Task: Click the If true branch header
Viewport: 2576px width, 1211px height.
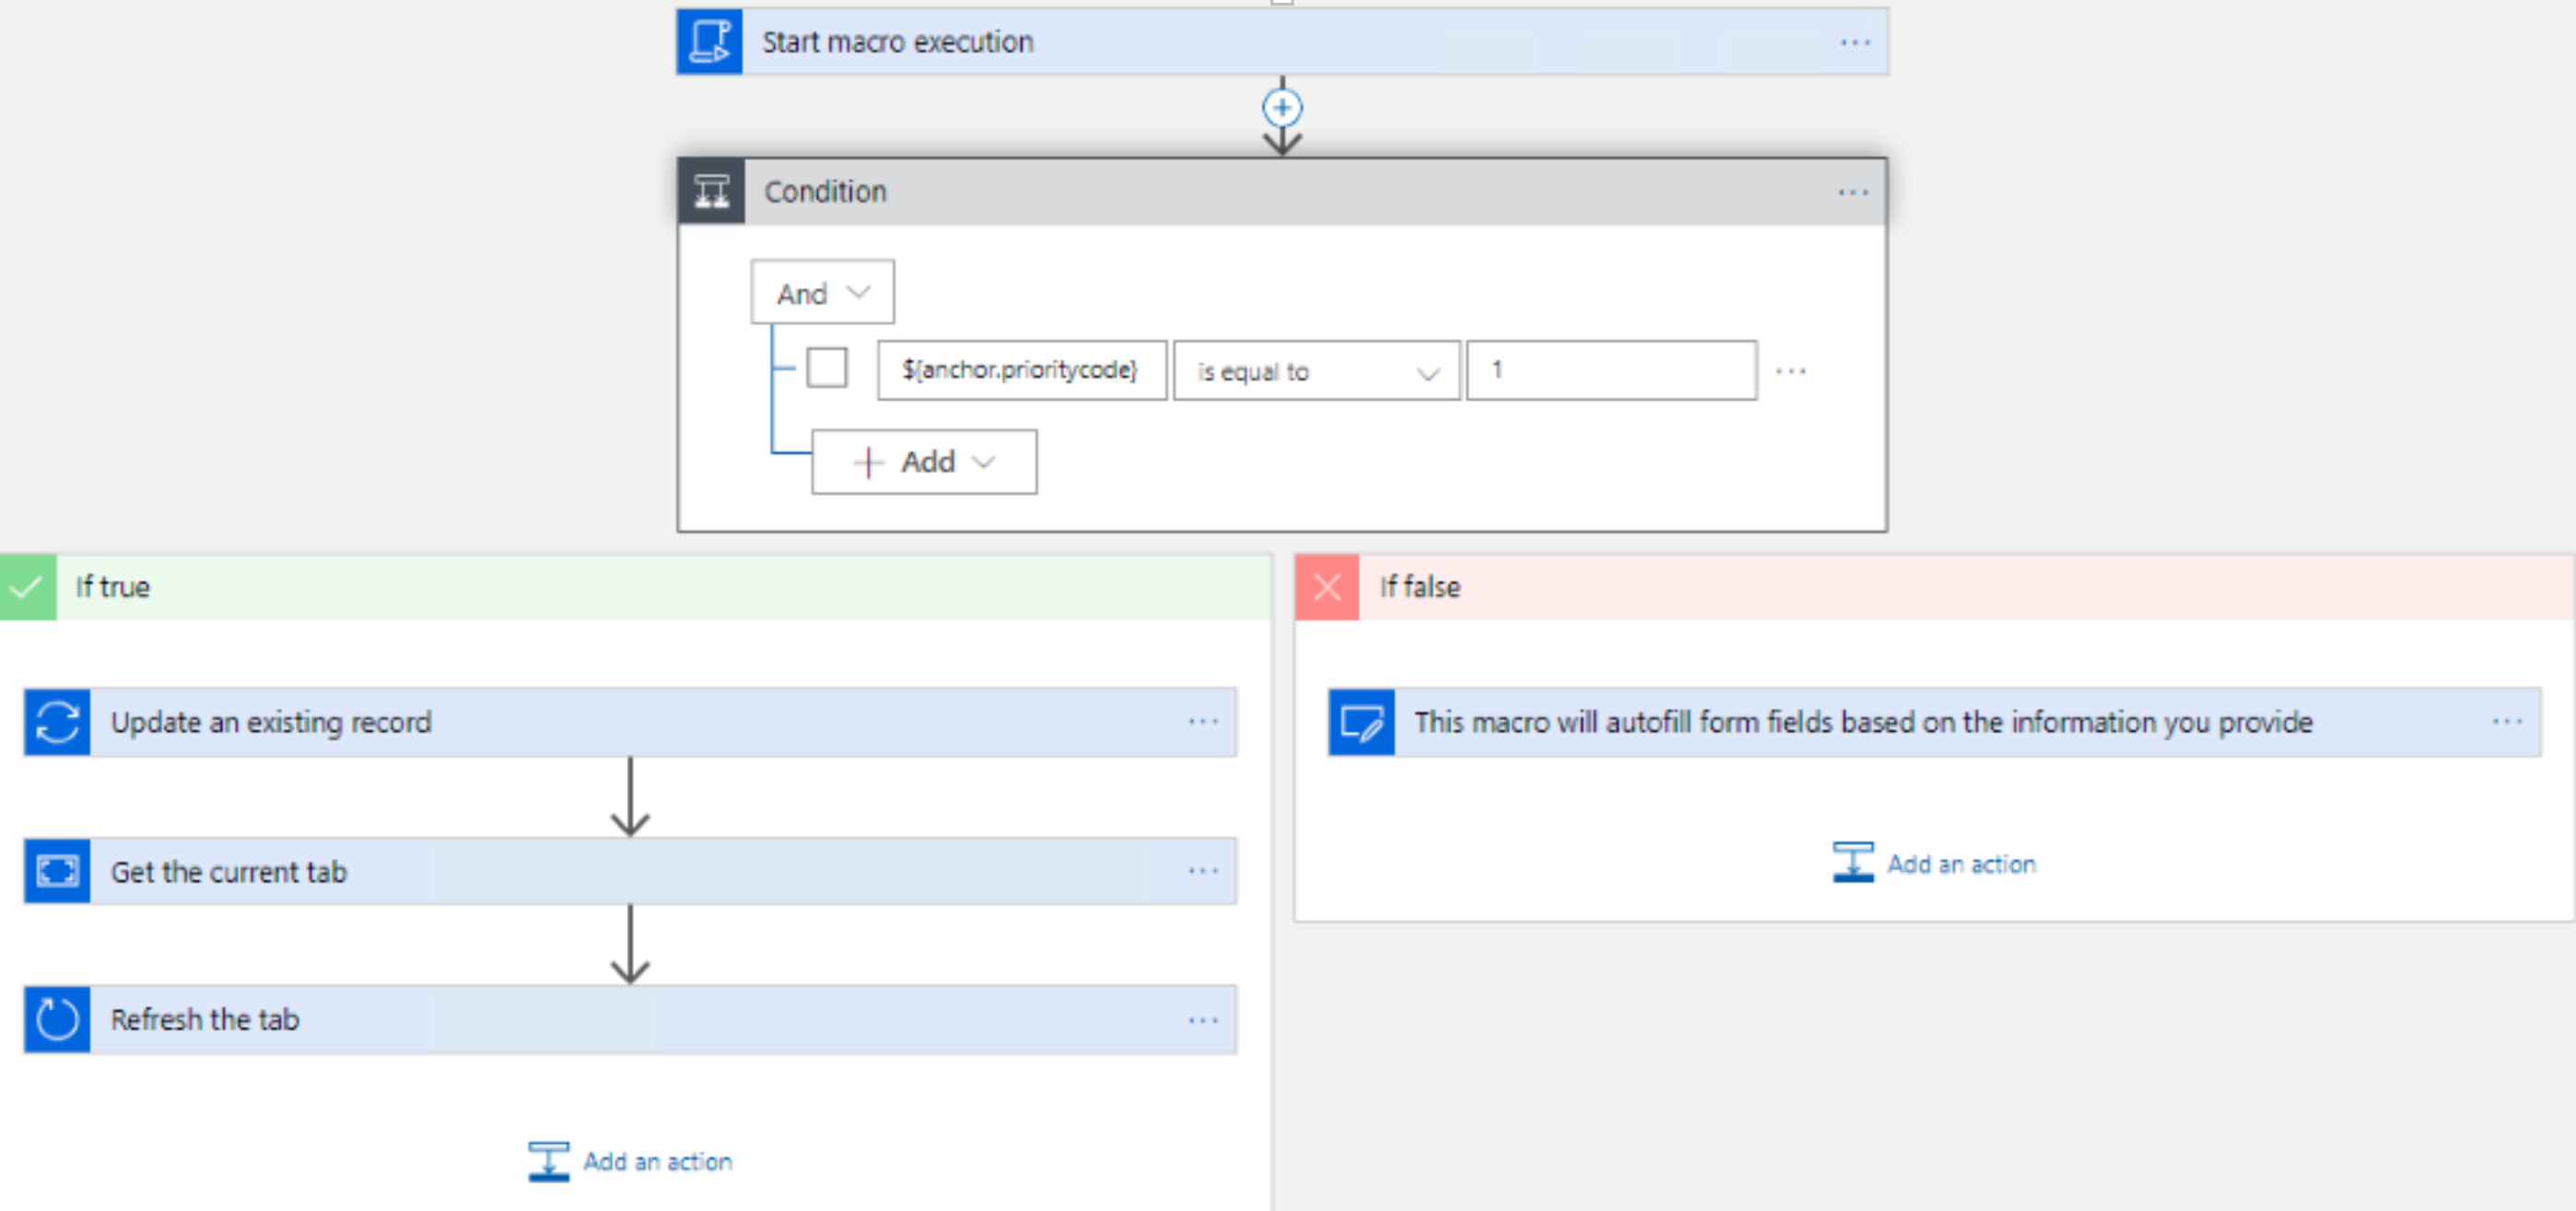Action: [x=636, y=587]
